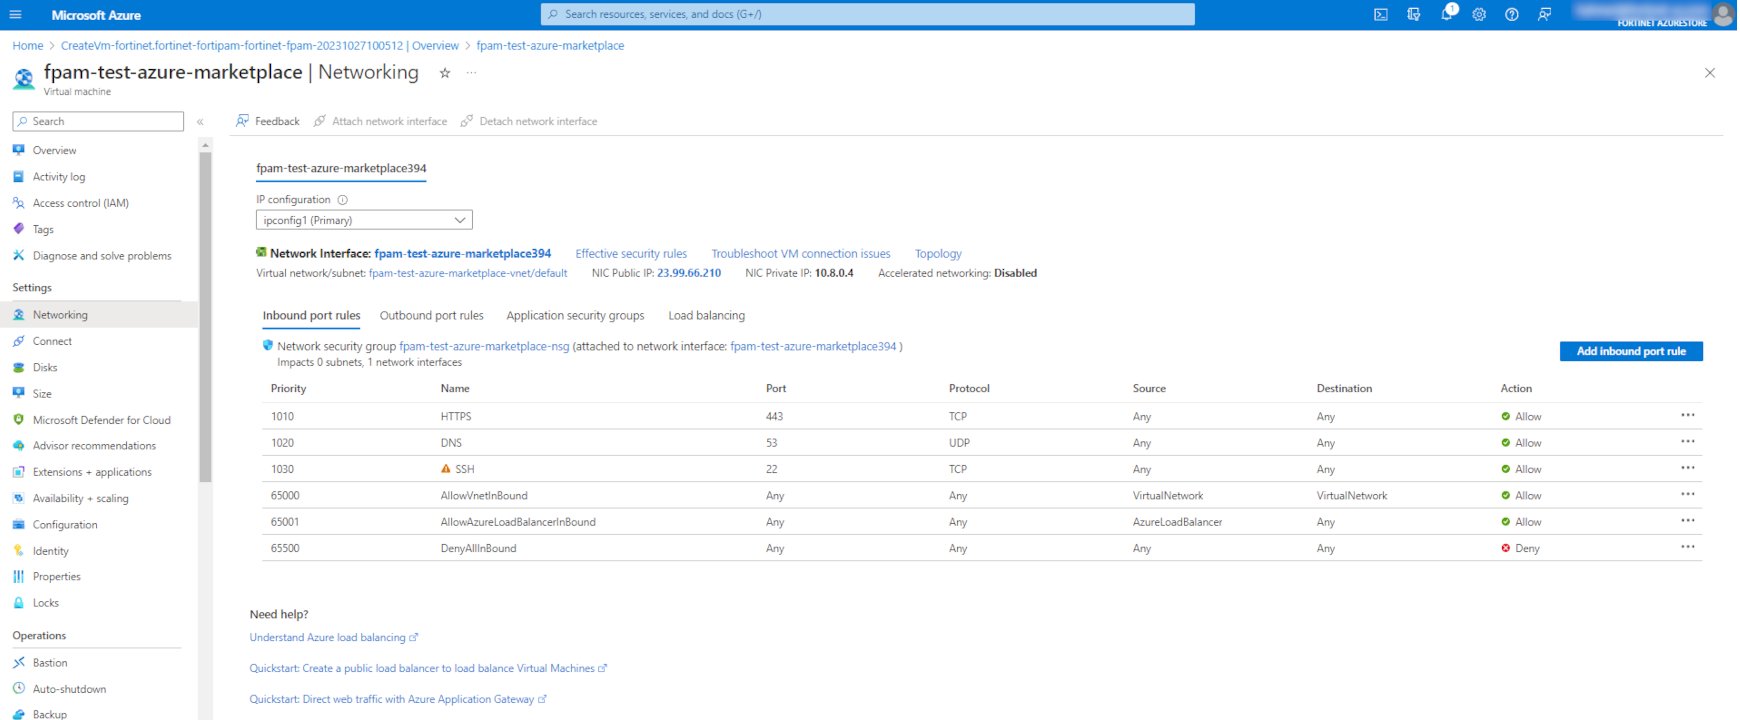Open the Azure portal hamburger menu
1740x720 pixels.
click(x=15, y=15)
